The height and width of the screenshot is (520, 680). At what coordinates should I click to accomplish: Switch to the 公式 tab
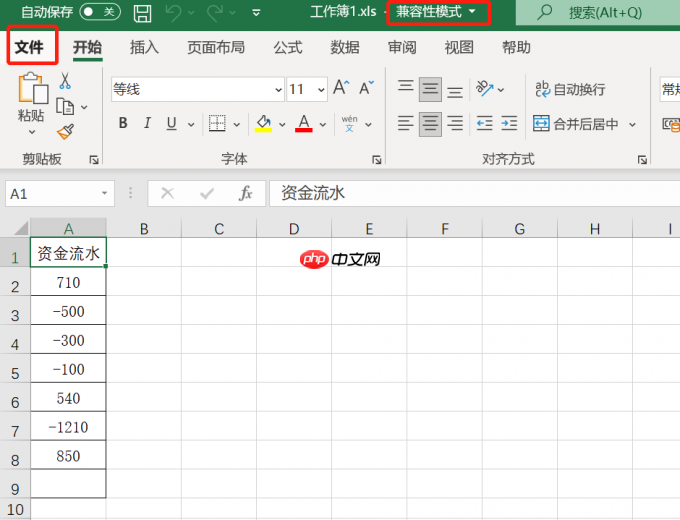tap(288, 47)
